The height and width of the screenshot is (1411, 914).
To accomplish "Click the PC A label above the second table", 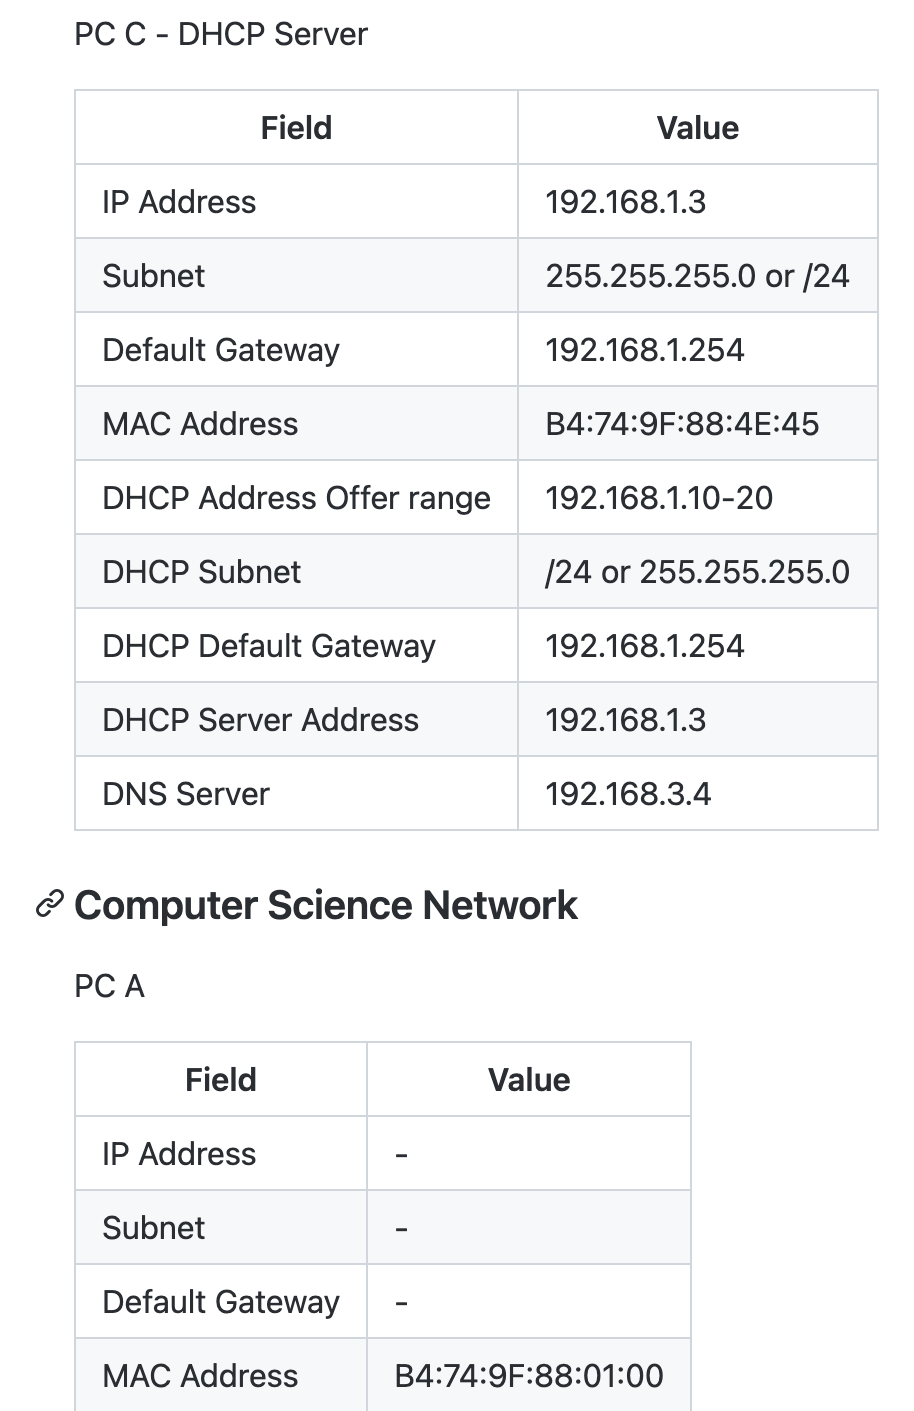I will point(110,986).
